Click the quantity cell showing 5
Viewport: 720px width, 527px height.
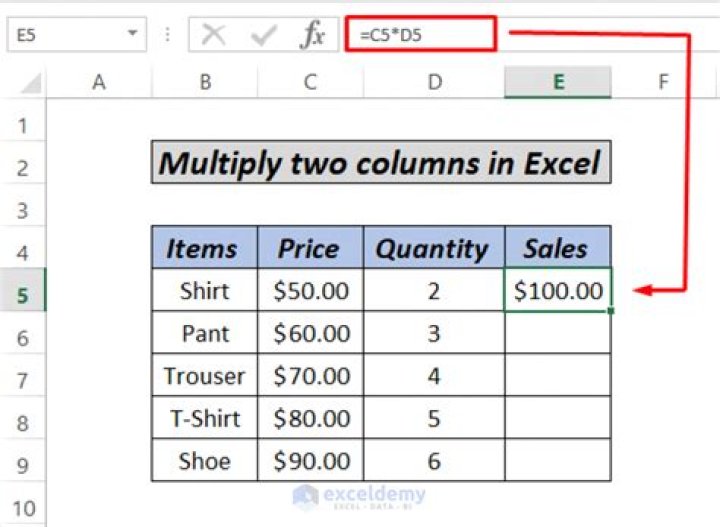(x=434, y=418)
